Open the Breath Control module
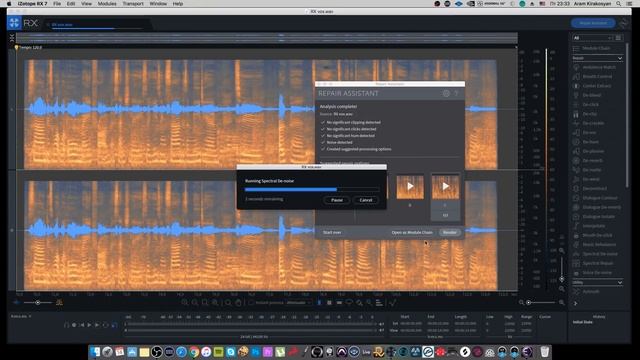Screen dimensions: 640x360 (x=597, y=76)
